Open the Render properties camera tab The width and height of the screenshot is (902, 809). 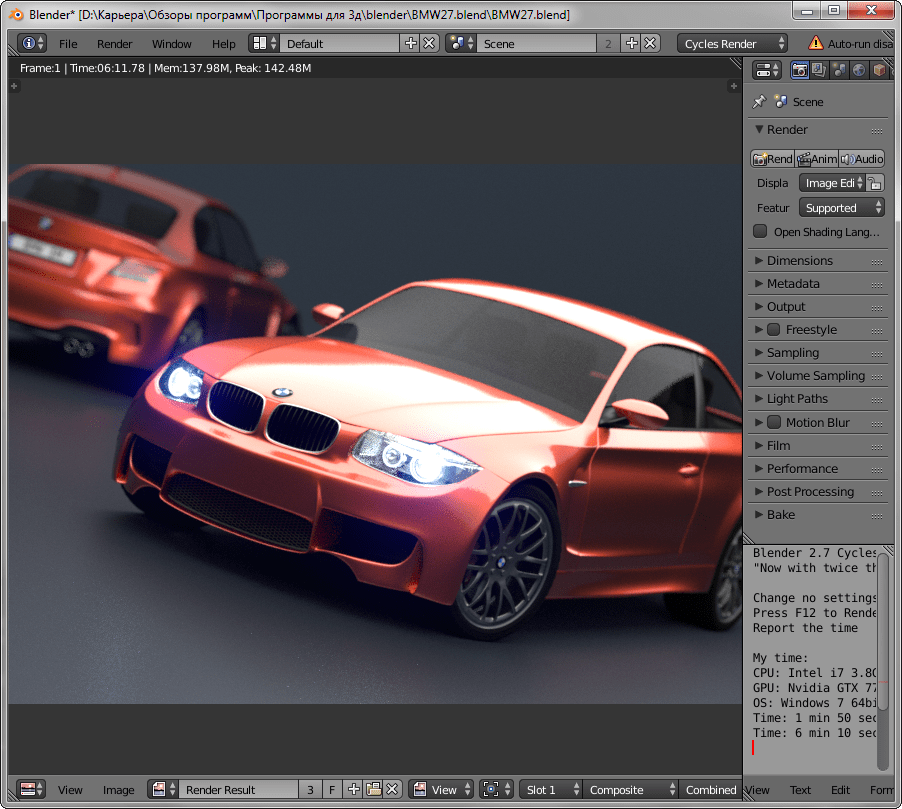(800, 70)
